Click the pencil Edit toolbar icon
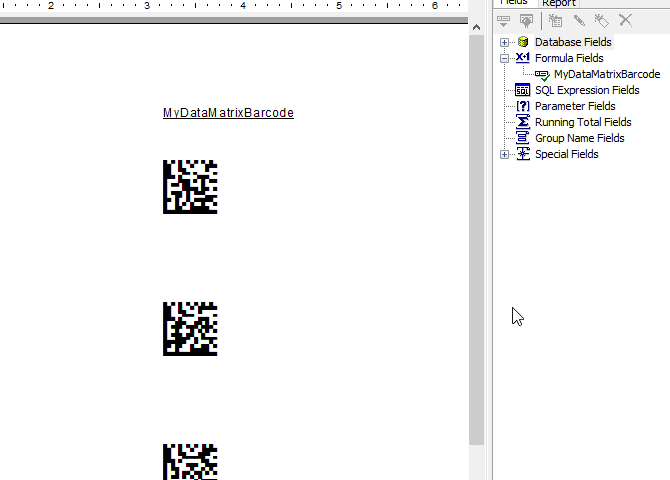This screenshot has height=480, width=670. click(579, 21)
